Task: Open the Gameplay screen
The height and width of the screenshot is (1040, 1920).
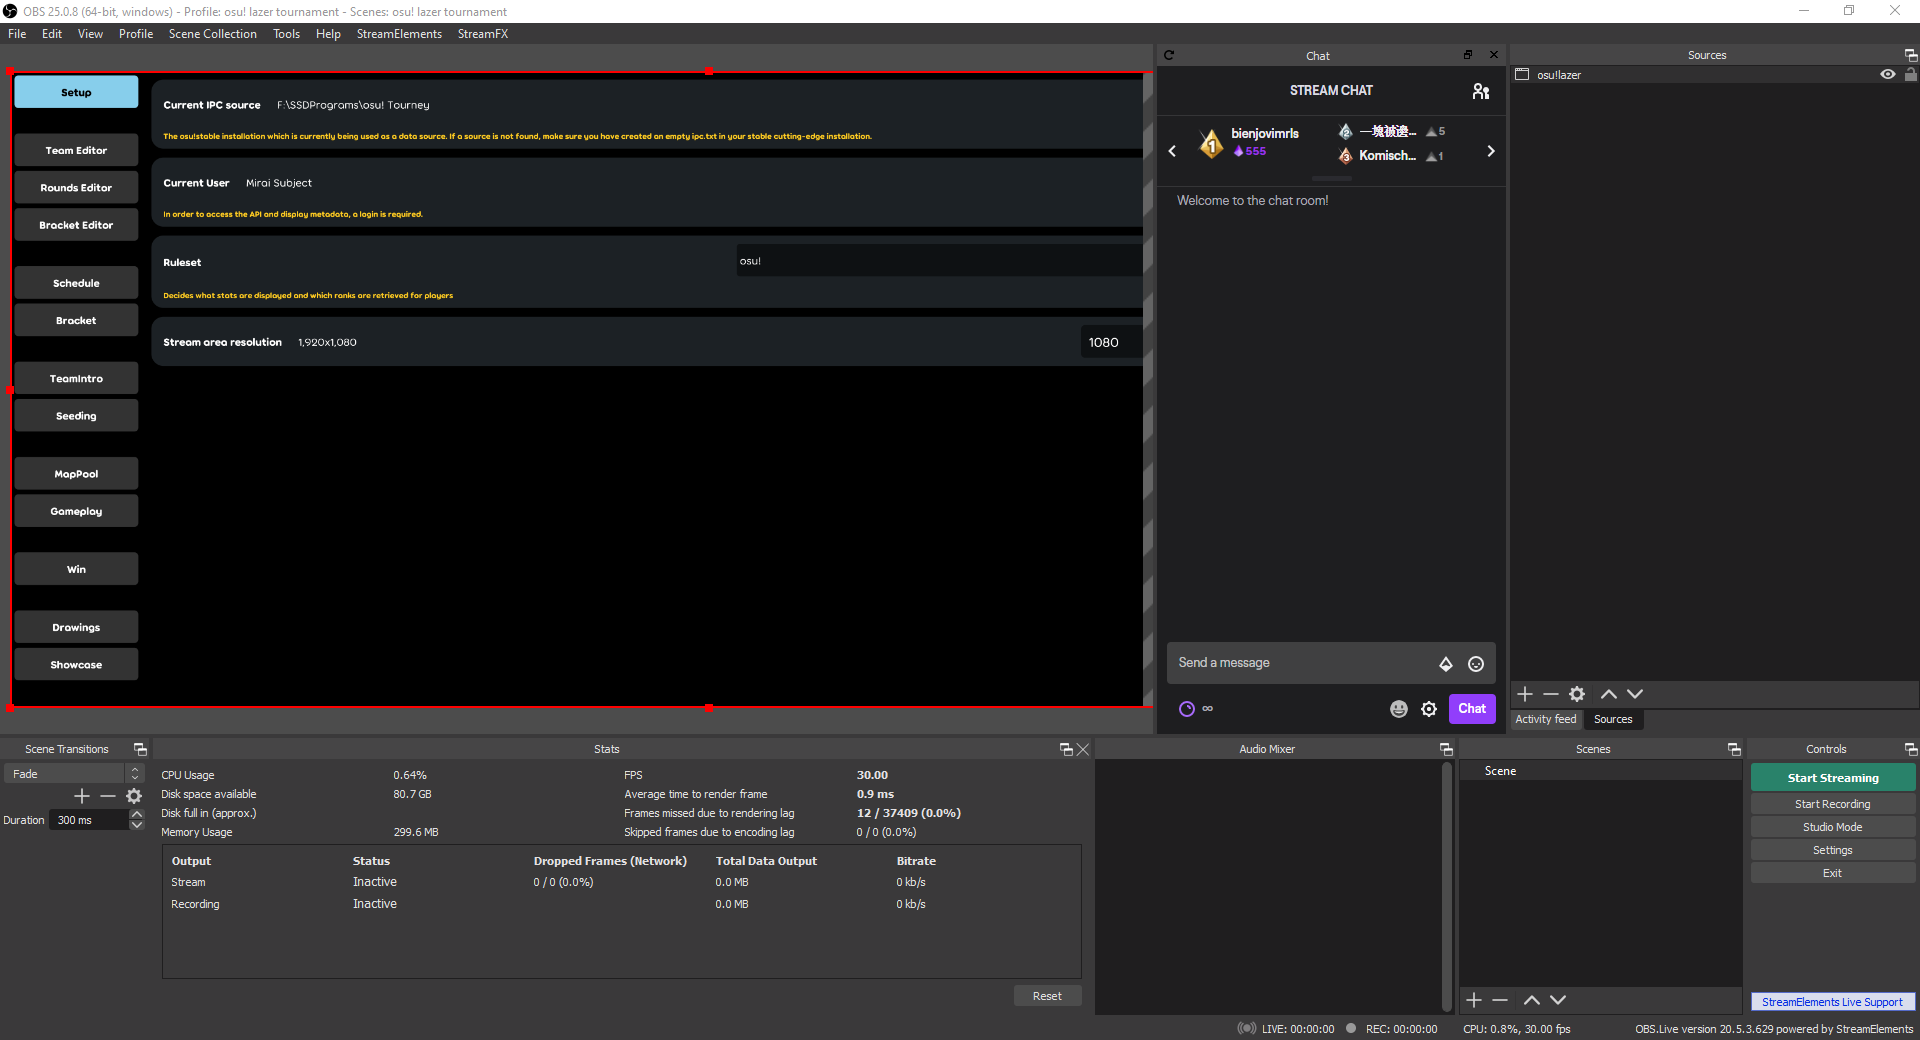Action: tap(76, 511)
